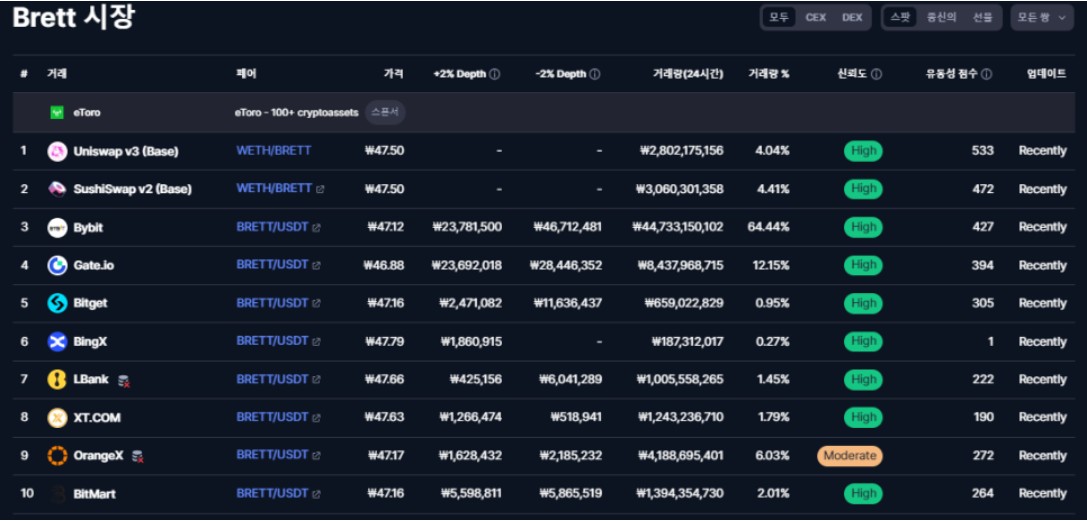
Task: Click the info icon beside 유동성 점수 header
Action: pos(986,74)
